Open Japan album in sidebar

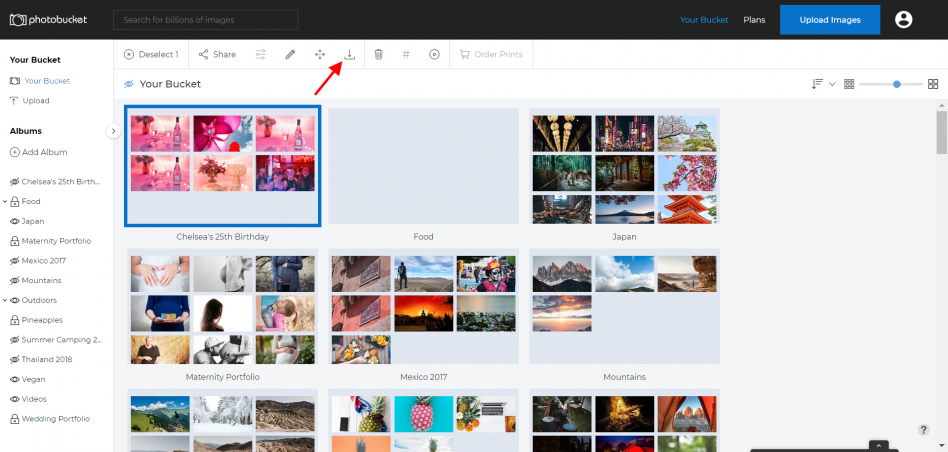coord(33,221)
